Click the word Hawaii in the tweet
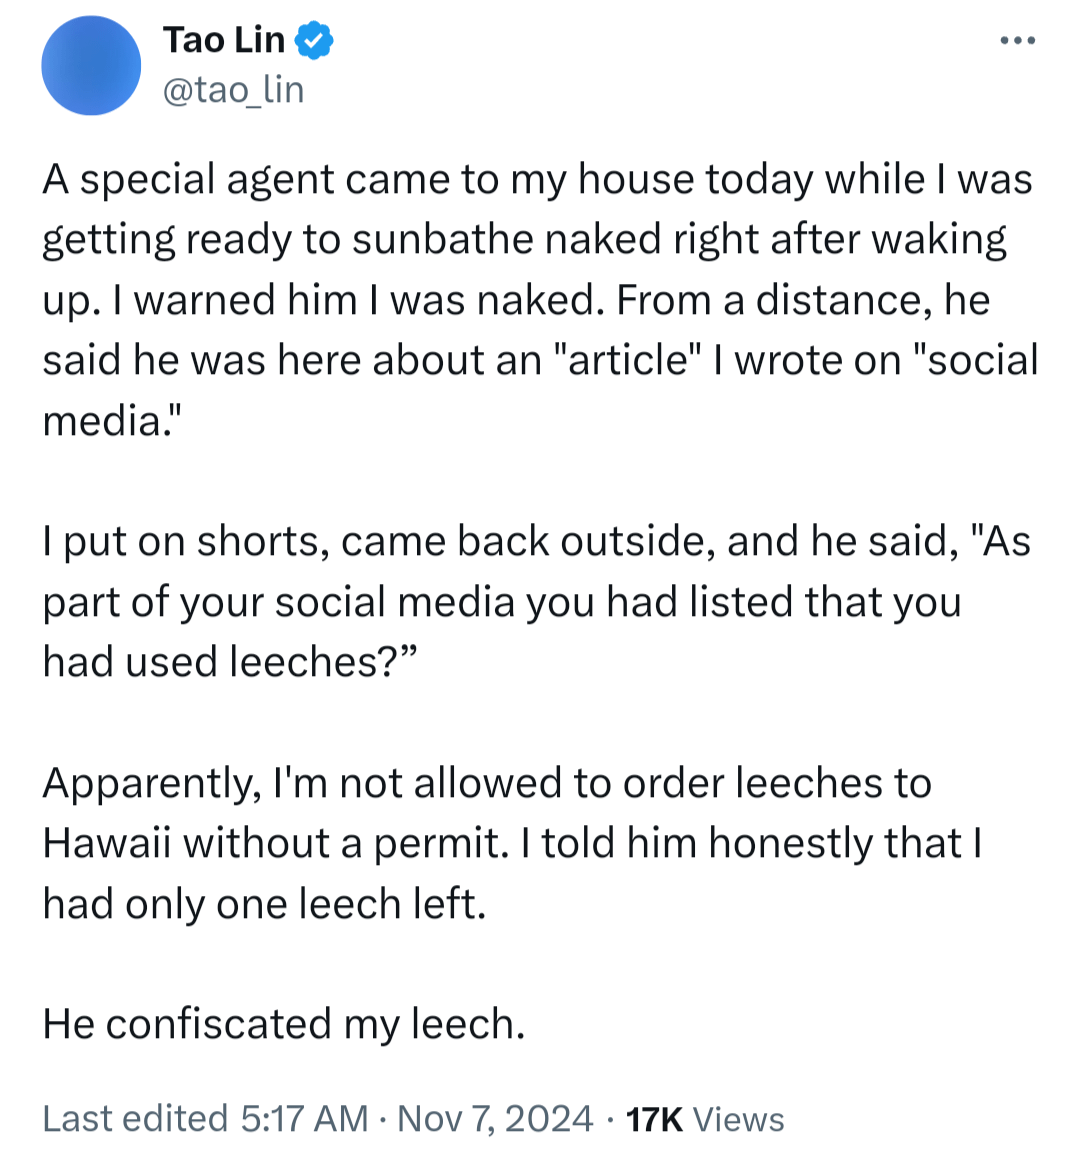Viewport: 1080px width, 1173px height. [x=106, y=843]
